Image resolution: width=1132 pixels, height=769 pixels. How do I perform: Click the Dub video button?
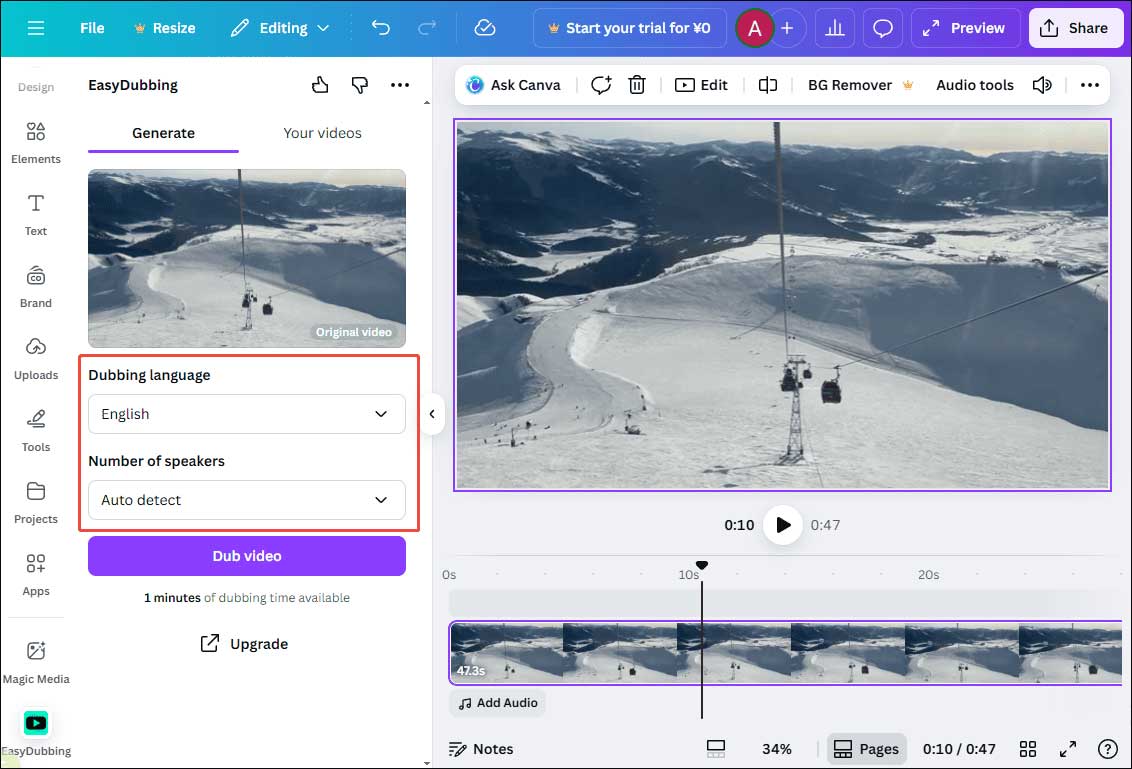pos(246,556)
